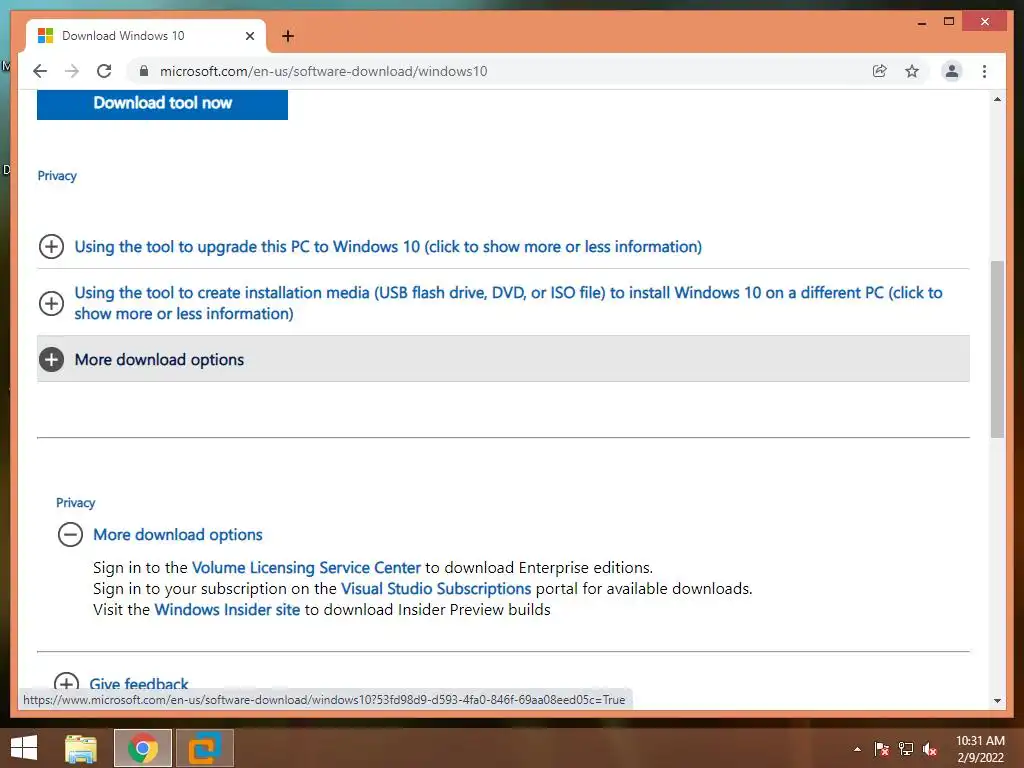Expand 'Using the tool to upgrade this PC' section
Image resolution: width=1024 pixels, height=768 pixels.
(388, 247)
